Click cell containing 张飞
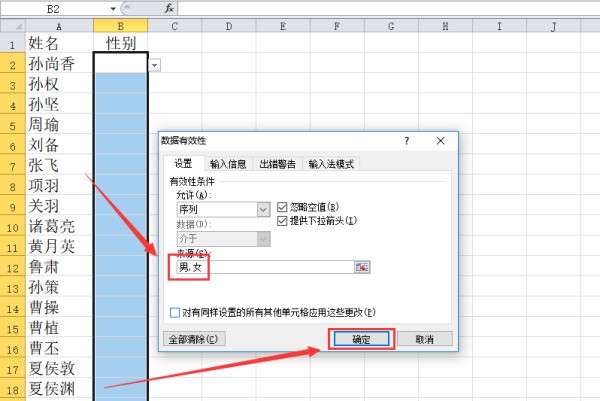600x401 pixels. [59, 165]
